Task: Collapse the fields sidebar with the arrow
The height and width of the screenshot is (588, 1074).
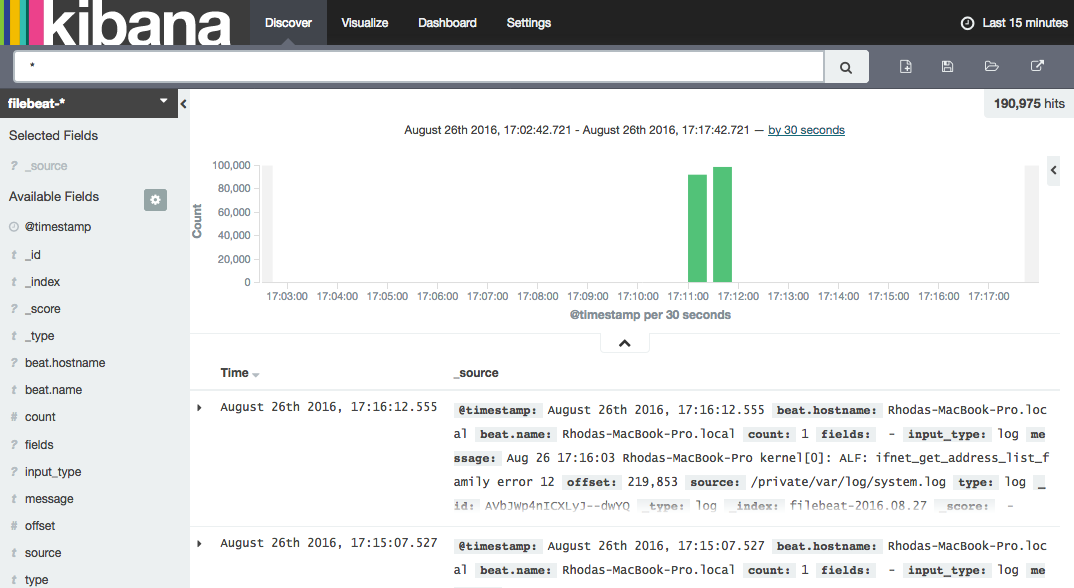Action: coord(183,104)
